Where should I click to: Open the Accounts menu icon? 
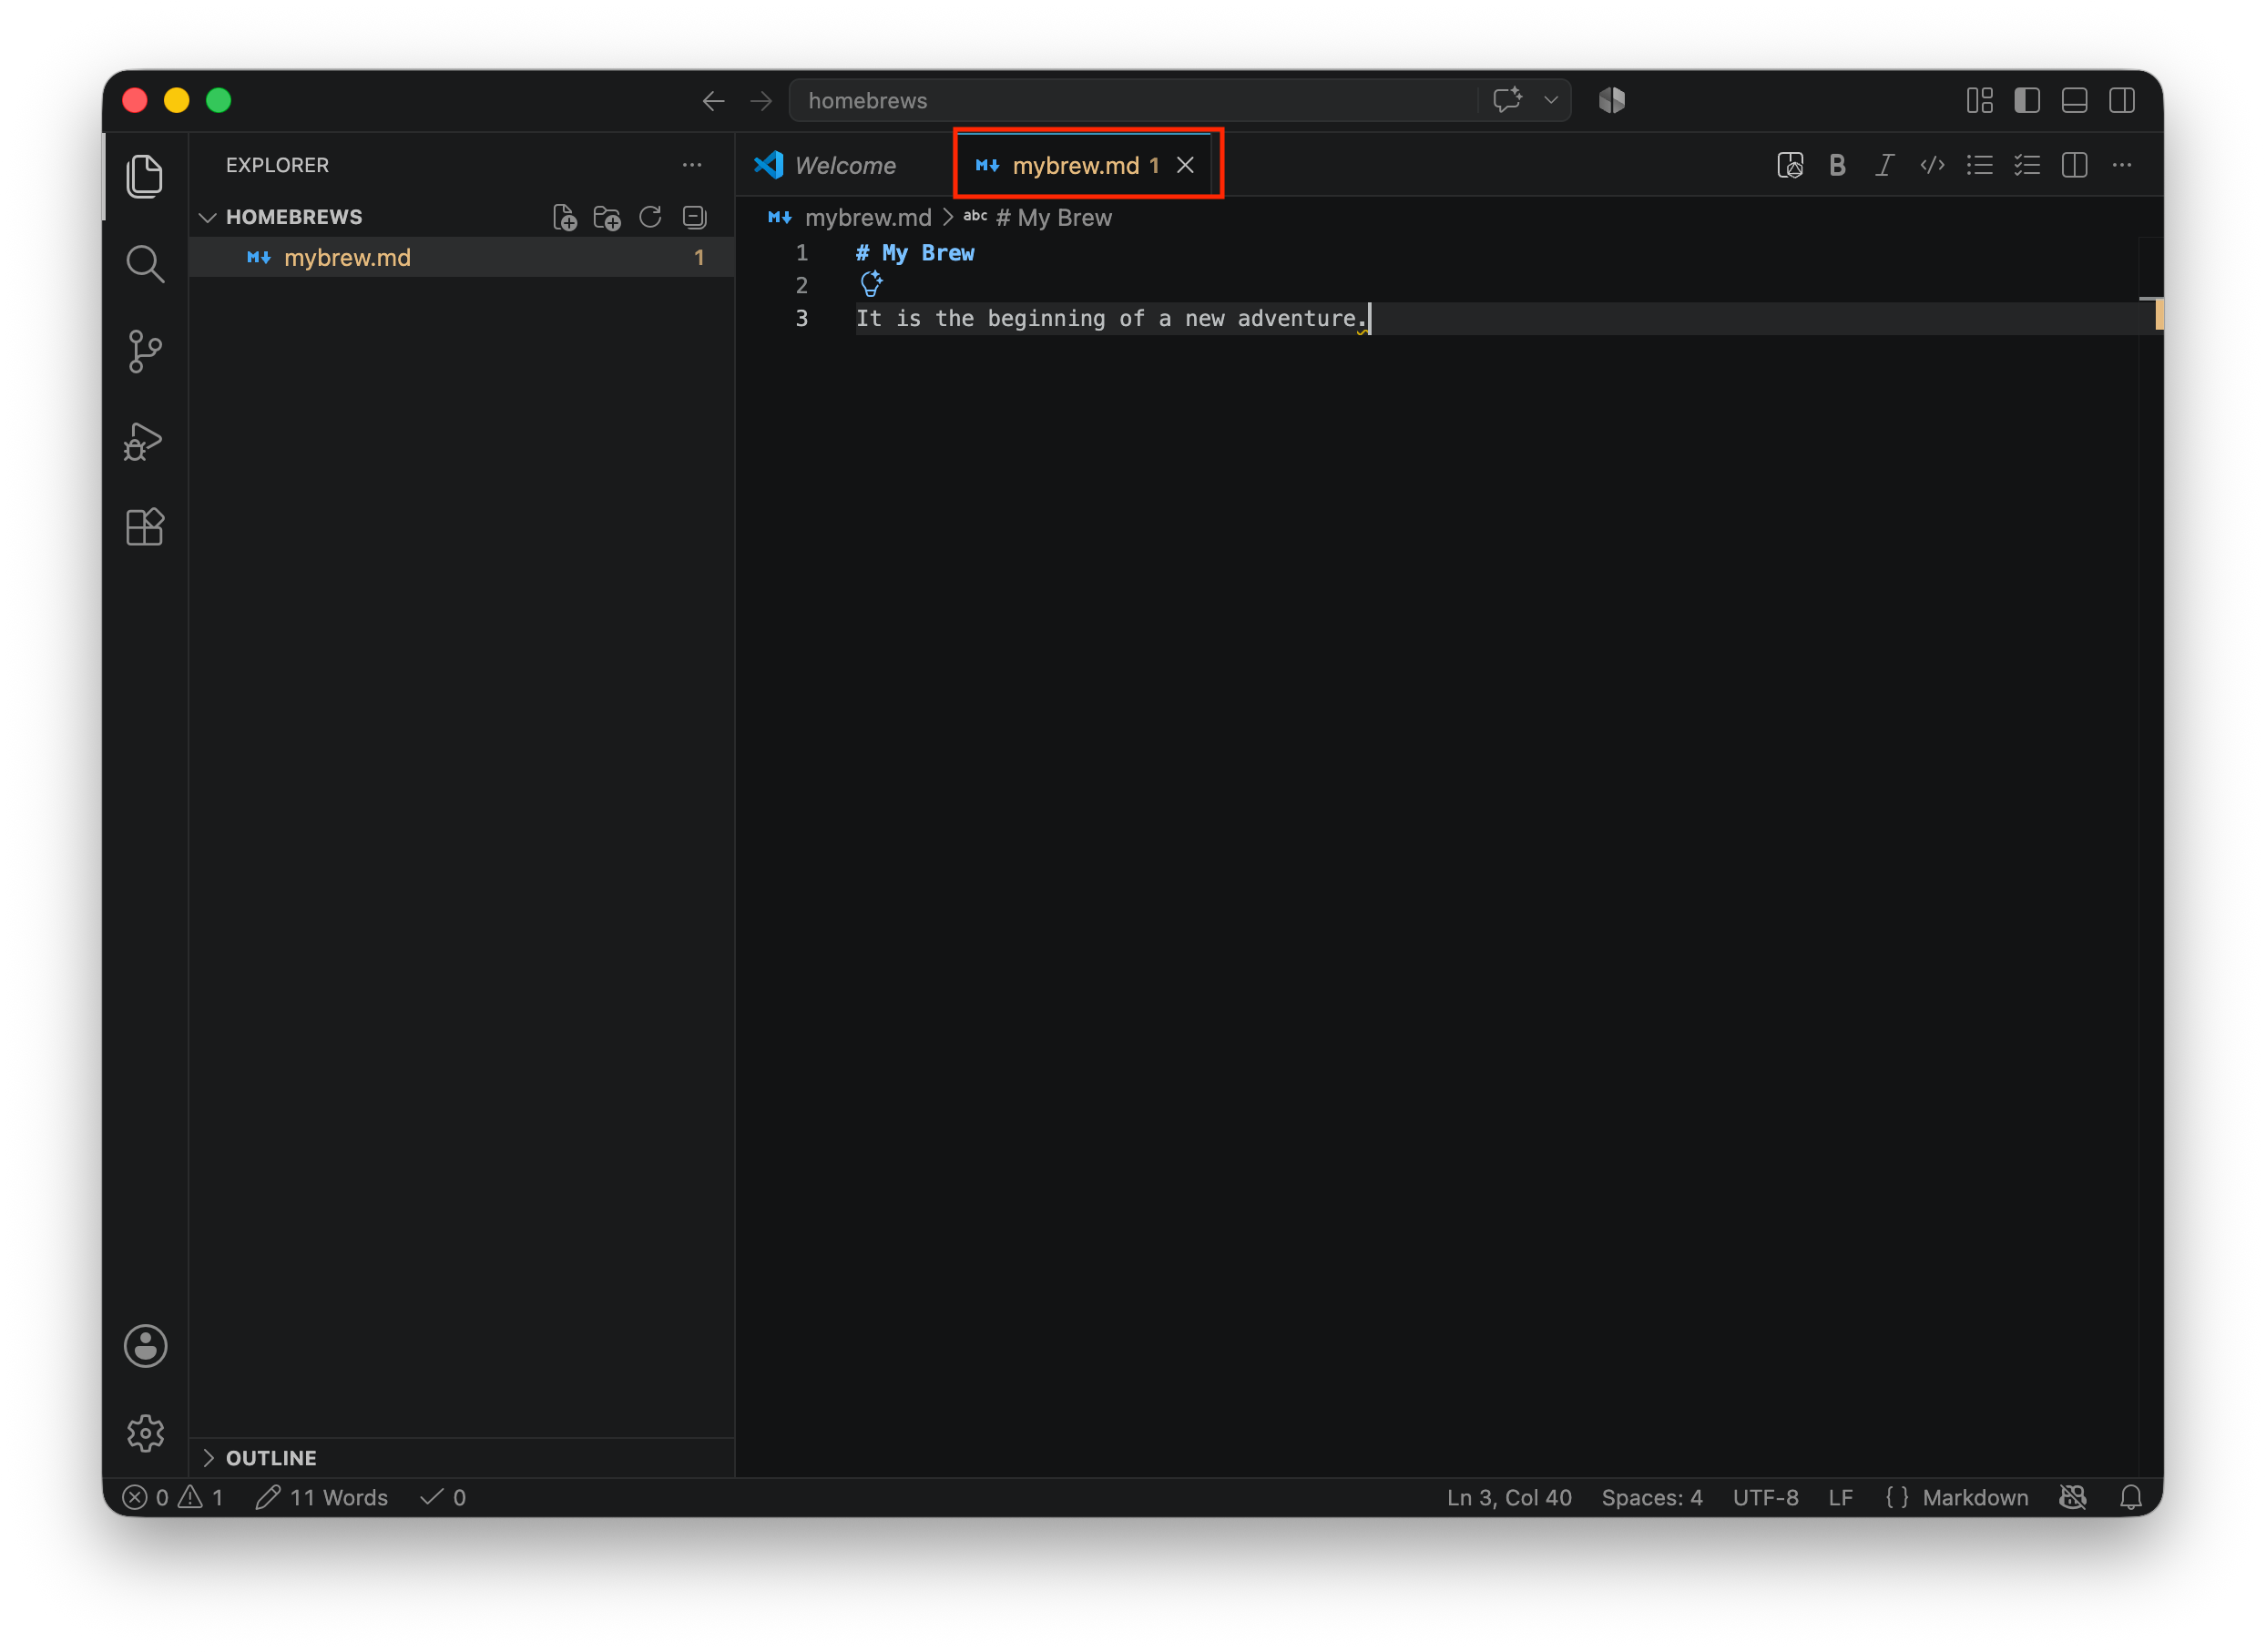pos(145,1347)
